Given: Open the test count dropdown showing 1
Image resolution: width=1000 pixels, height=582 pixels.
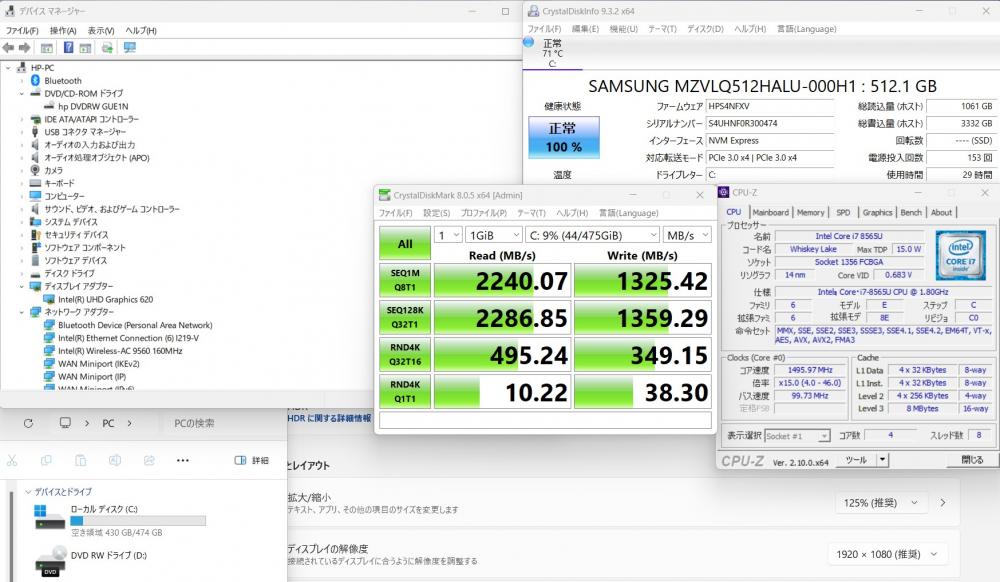Looking at the screenshot, I should [448, 235].
